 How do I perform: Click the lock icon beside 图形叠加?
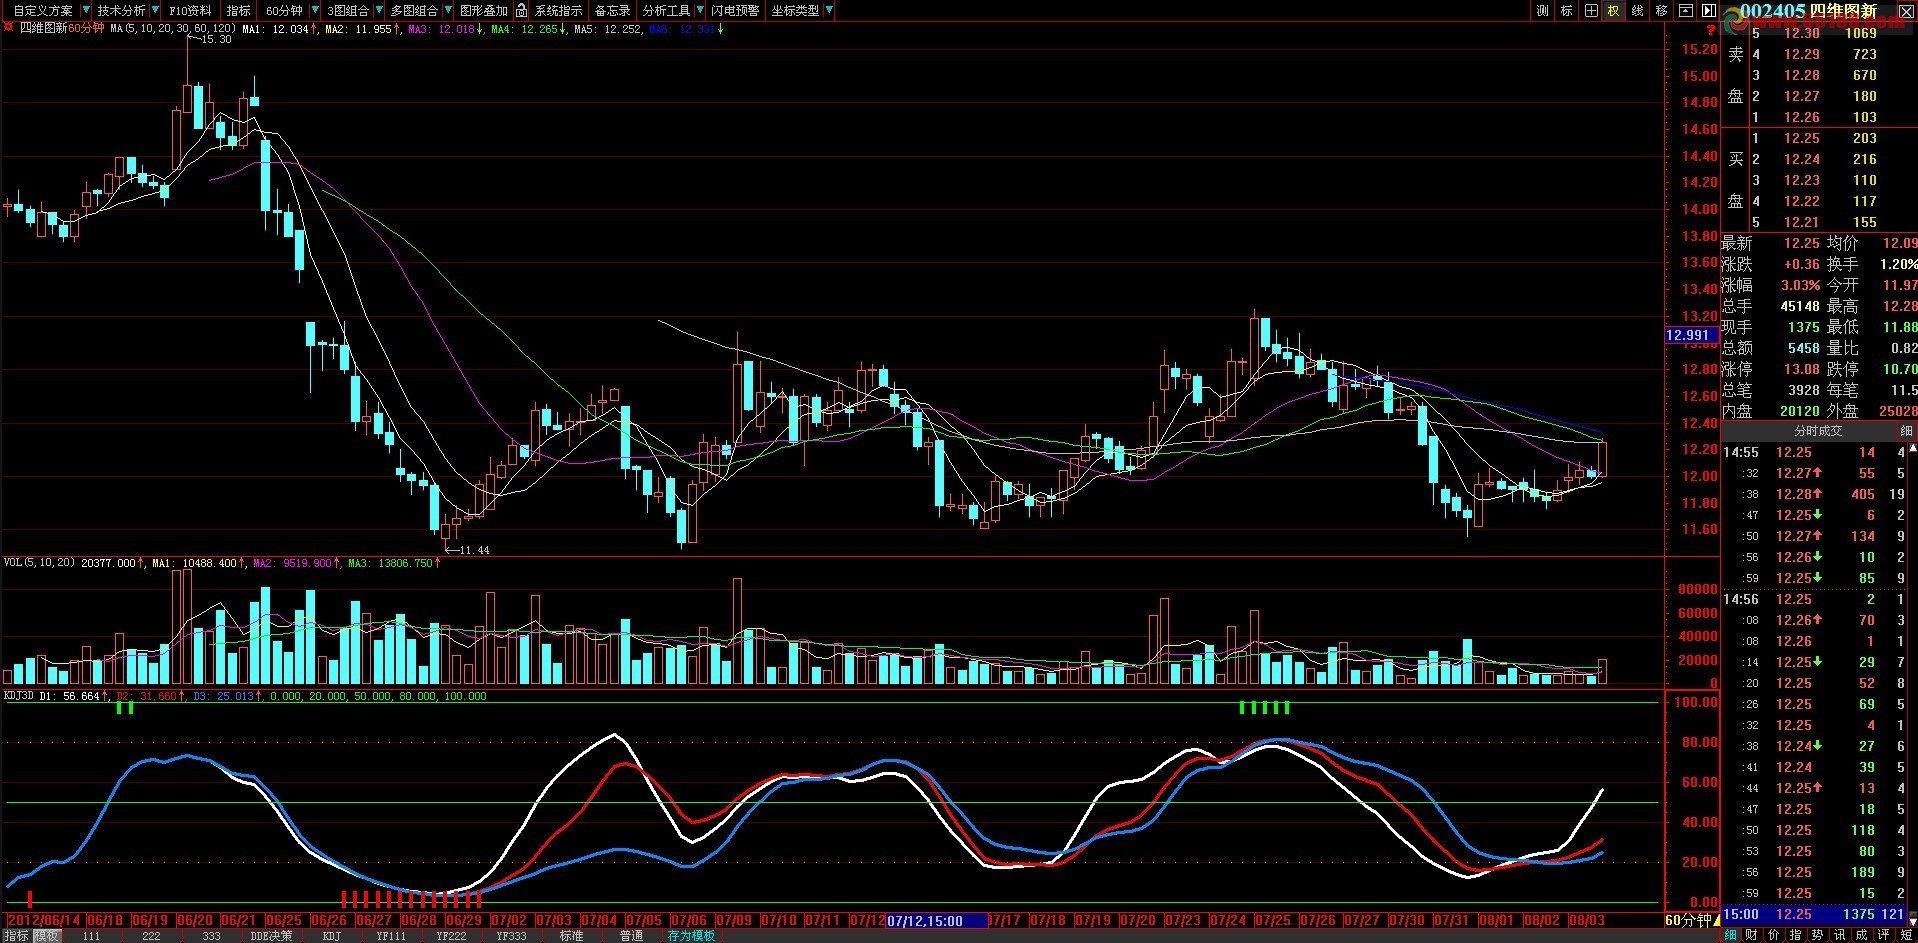click(x=521, y=10)
